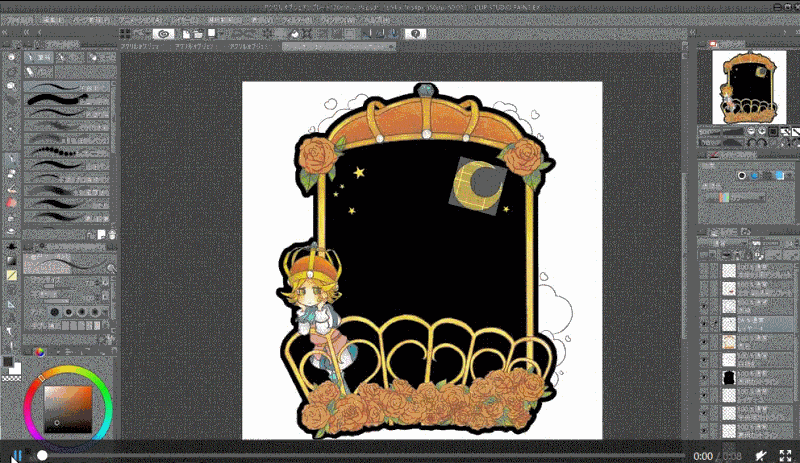
Task: Select the highlighted Pen tool in the tool palette
Action: 11,160
